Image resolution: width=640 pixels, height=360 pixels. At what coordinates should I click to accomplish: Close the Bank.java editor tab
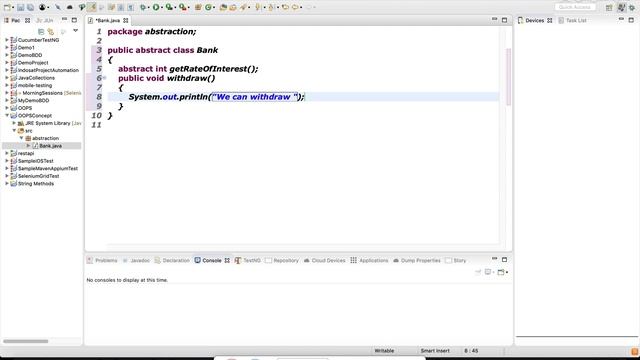(x=125, y=20)
